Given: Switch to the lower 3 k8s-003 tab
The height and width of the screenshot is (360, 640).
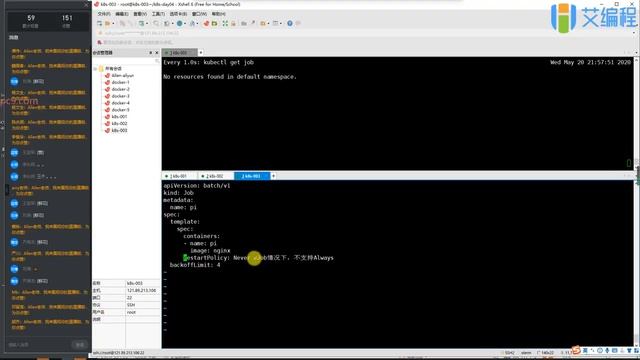Looking at the screenshot, I should click(251, 176).
